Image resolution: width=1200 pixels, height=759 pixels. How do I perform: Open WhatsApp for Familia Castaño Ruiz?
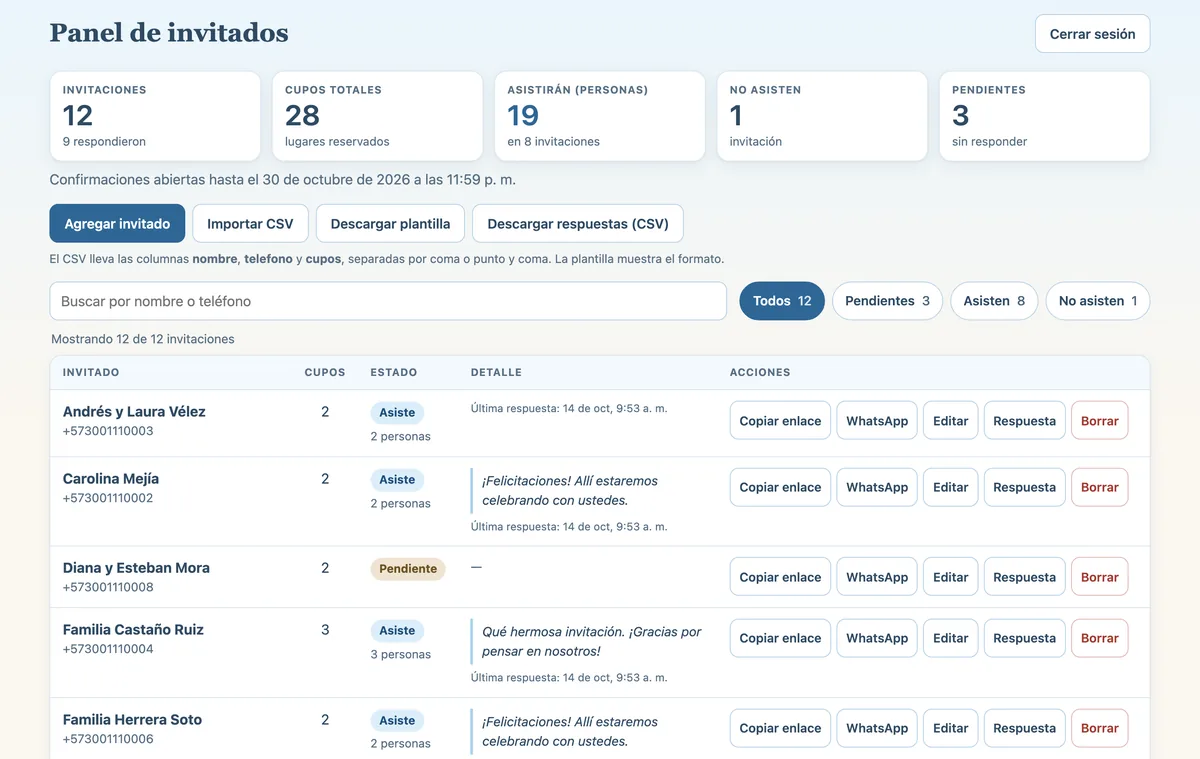pos(877,638)
